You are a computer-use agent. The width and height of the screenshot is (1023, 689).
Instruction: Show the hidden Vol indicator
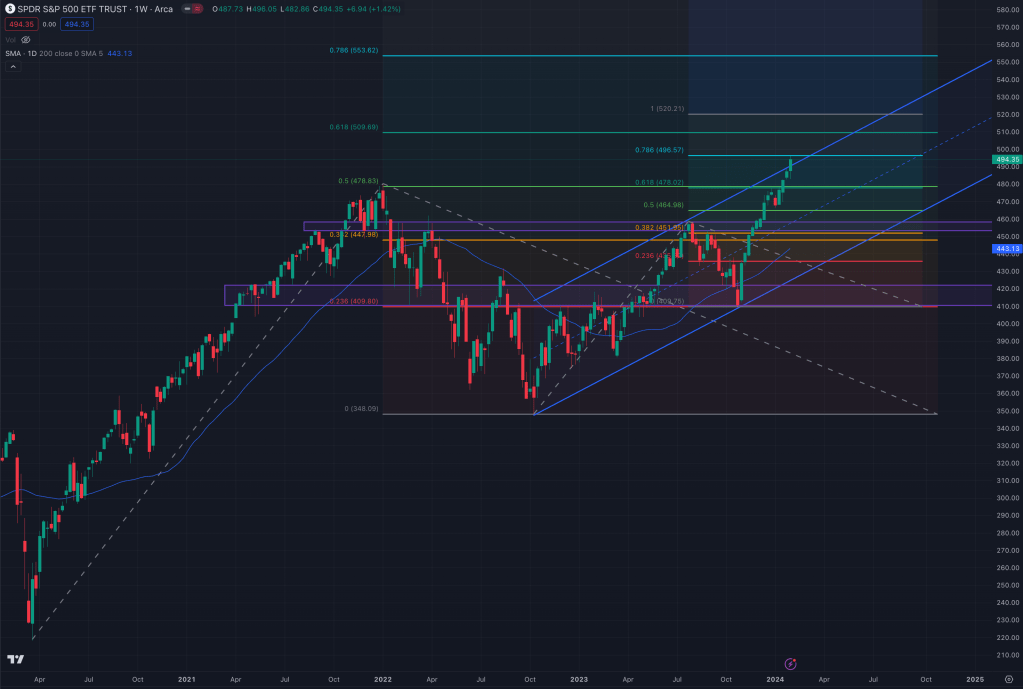click(x=26, y=40)
